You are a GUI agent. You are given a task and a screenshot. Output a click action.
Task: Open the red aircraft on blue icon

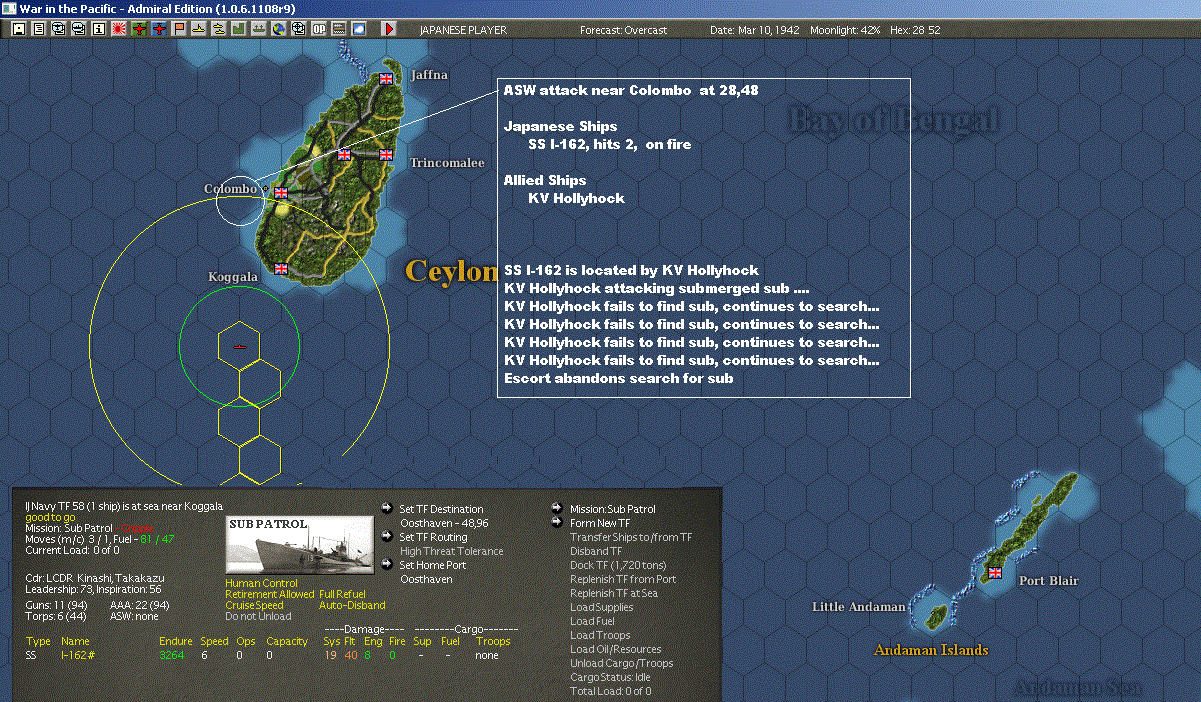tap(159, 29)
